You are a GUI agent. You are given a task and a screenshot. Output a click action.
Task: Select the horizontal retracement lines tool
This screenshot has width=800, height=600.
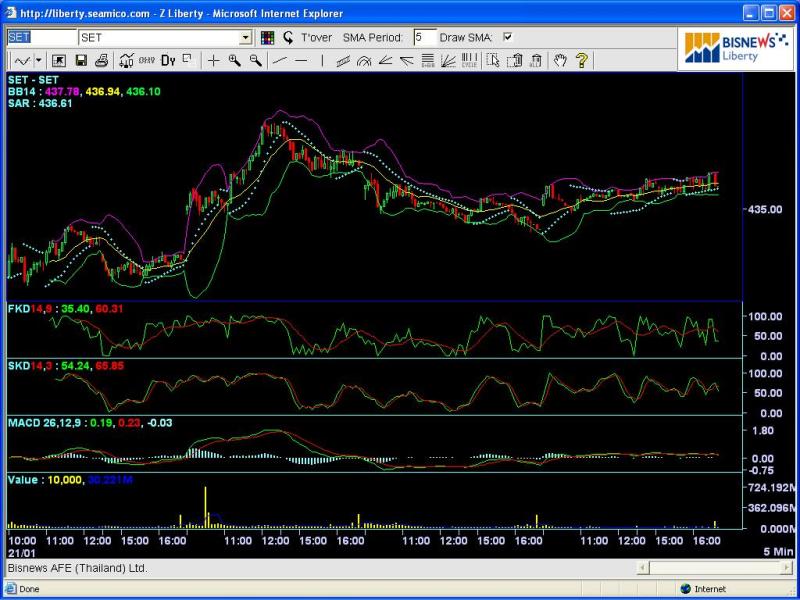click(428, 61)
